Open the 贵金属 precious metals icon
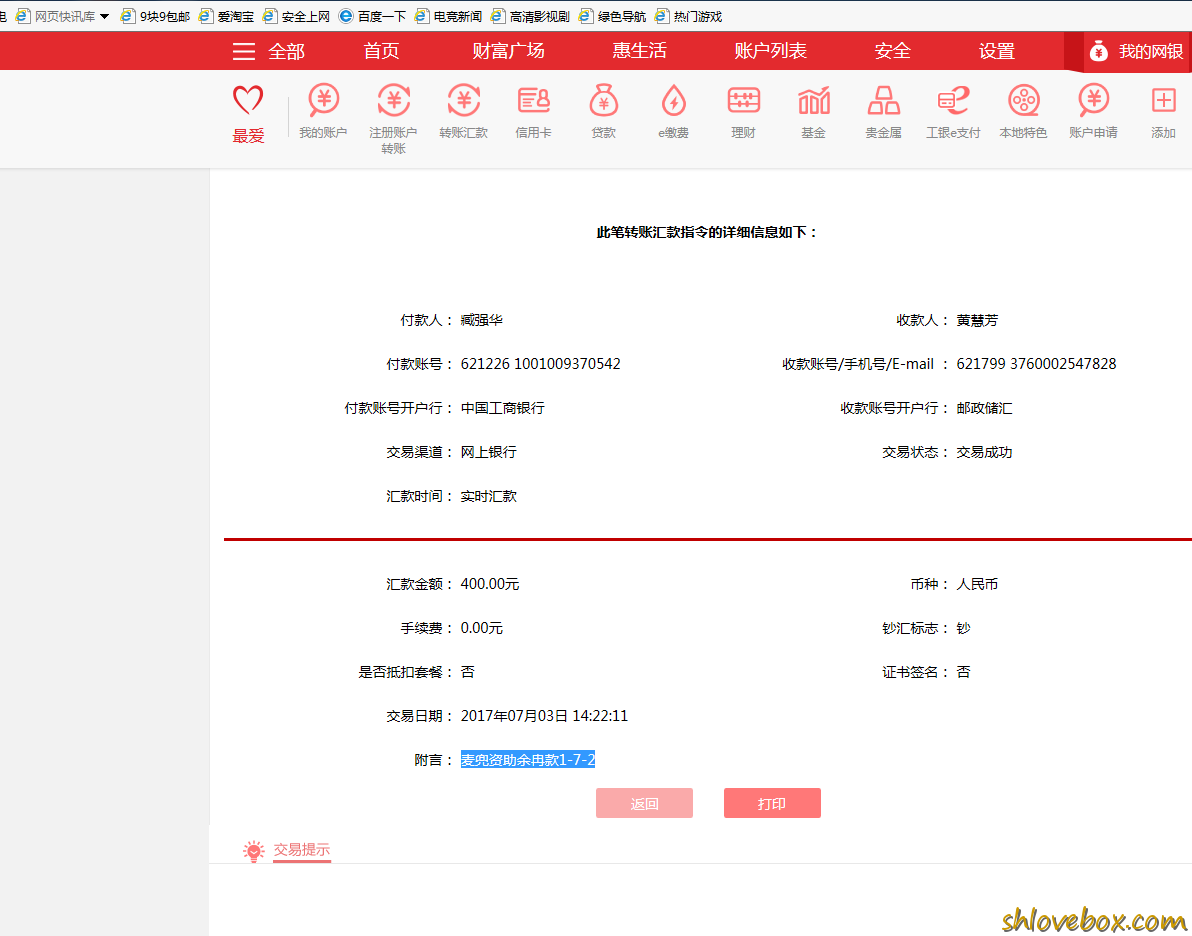 (883, 100)
